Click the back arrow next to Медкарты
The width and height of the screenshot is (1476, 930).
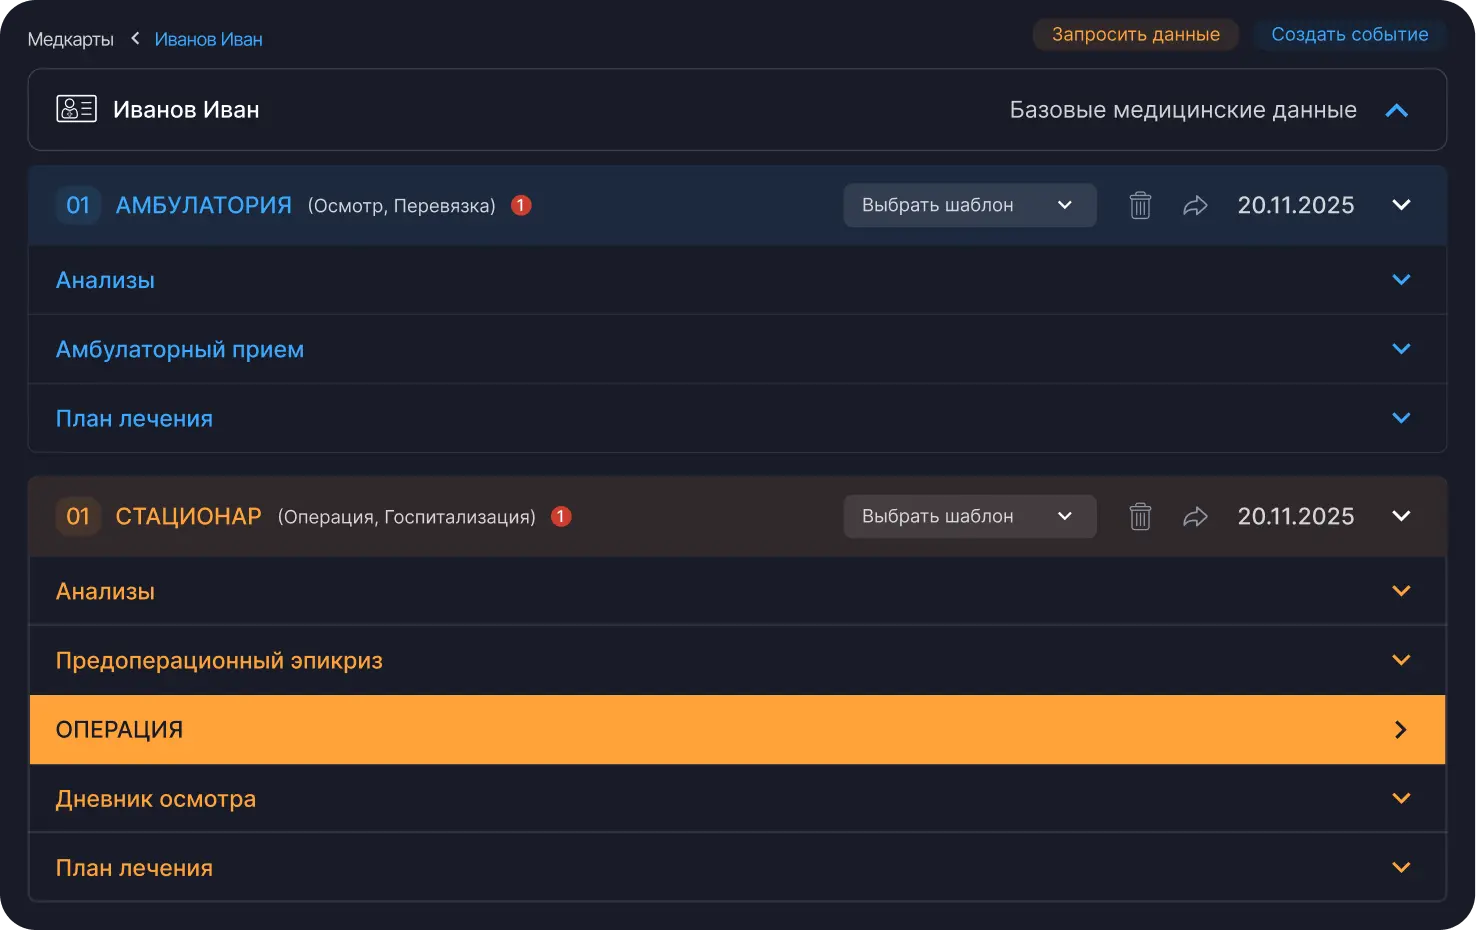135,38
